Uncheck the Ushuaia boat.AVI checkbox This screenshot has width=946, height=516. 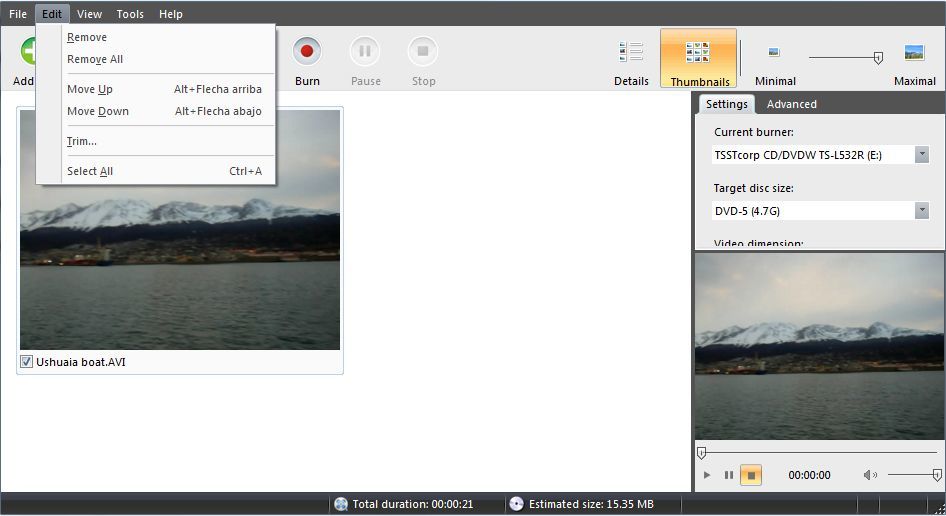(x=26, y=362)
